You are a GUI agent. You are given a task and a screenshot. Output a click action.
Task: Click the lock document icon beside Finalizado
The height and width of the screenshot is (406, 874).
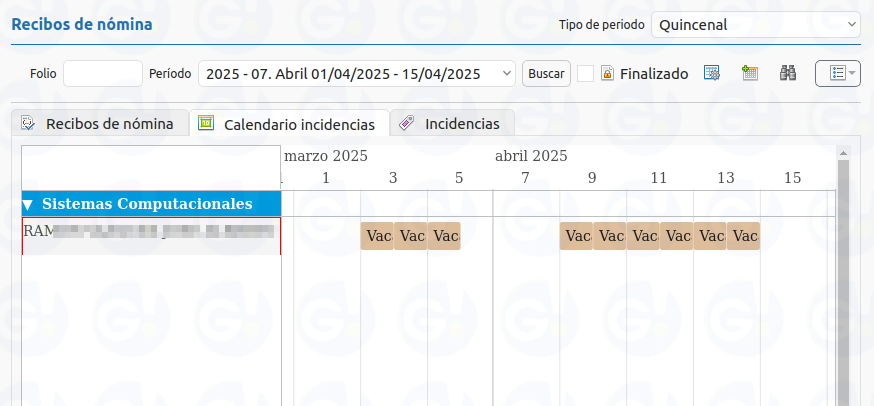pos(608,74)
